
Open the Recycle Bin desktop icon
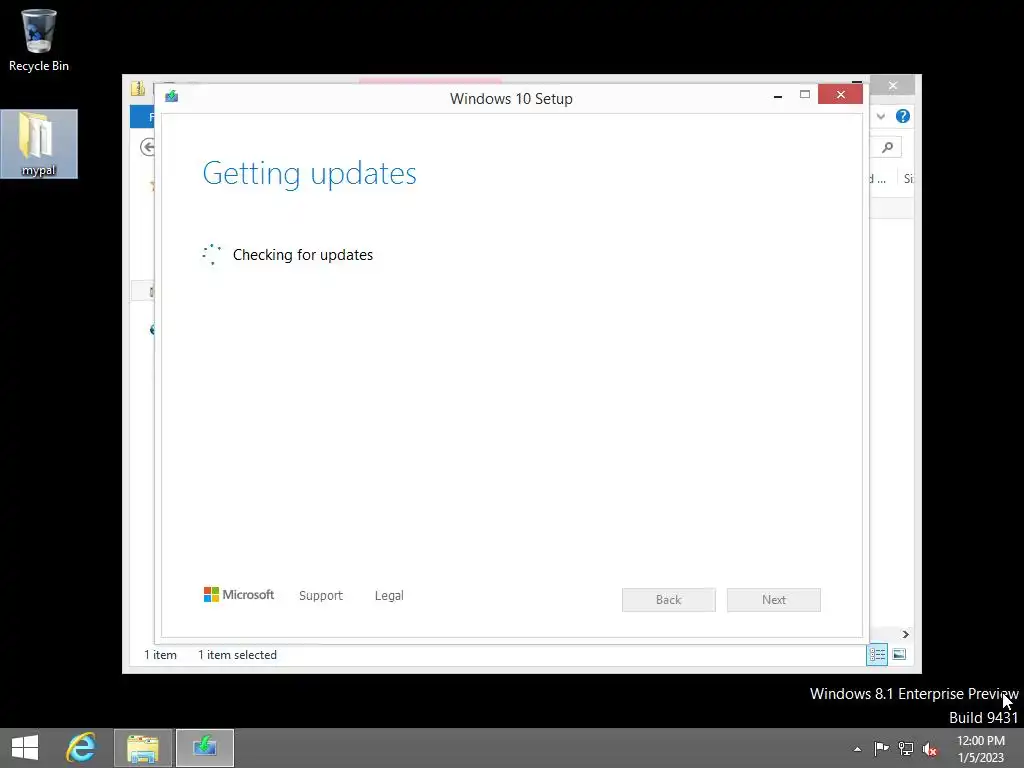39,39
